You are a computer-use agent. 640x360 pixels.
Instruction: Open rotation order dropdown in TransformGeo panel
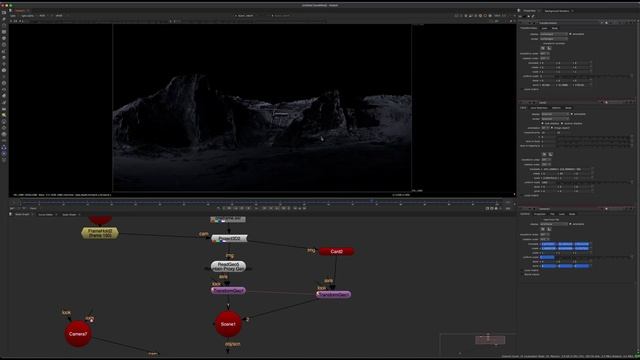[545, 58]
